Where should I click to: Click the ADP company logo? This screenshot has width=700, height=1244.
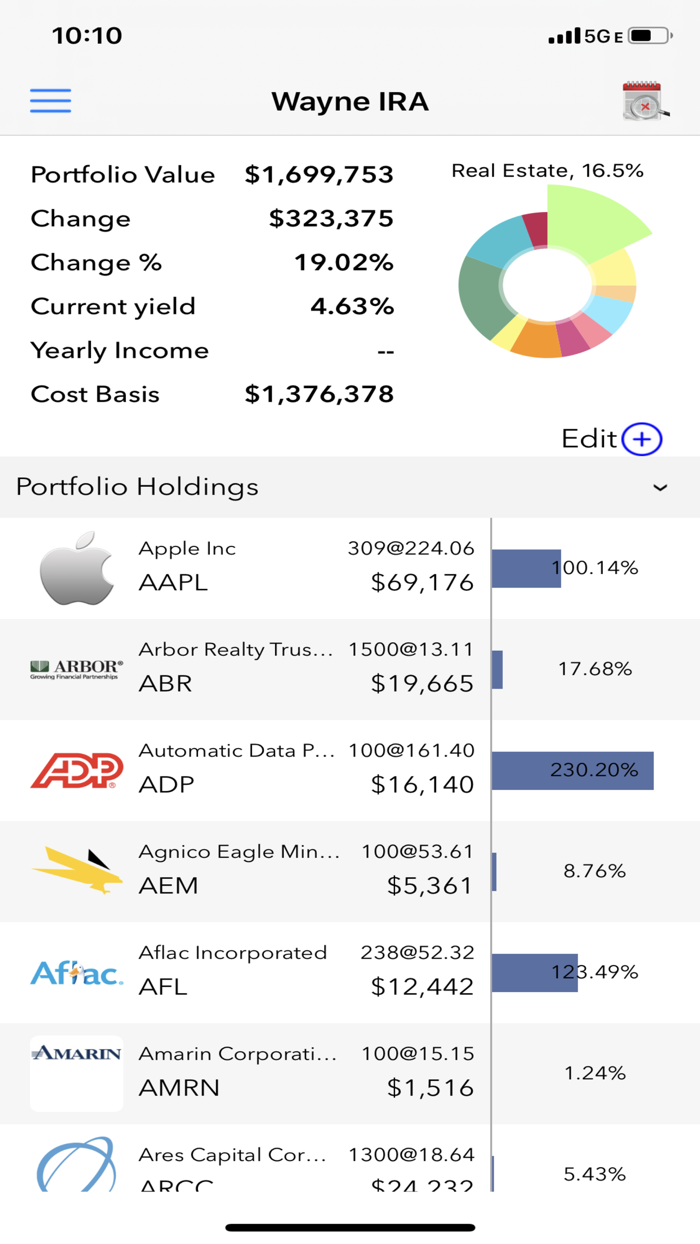(x=76, y=769)
